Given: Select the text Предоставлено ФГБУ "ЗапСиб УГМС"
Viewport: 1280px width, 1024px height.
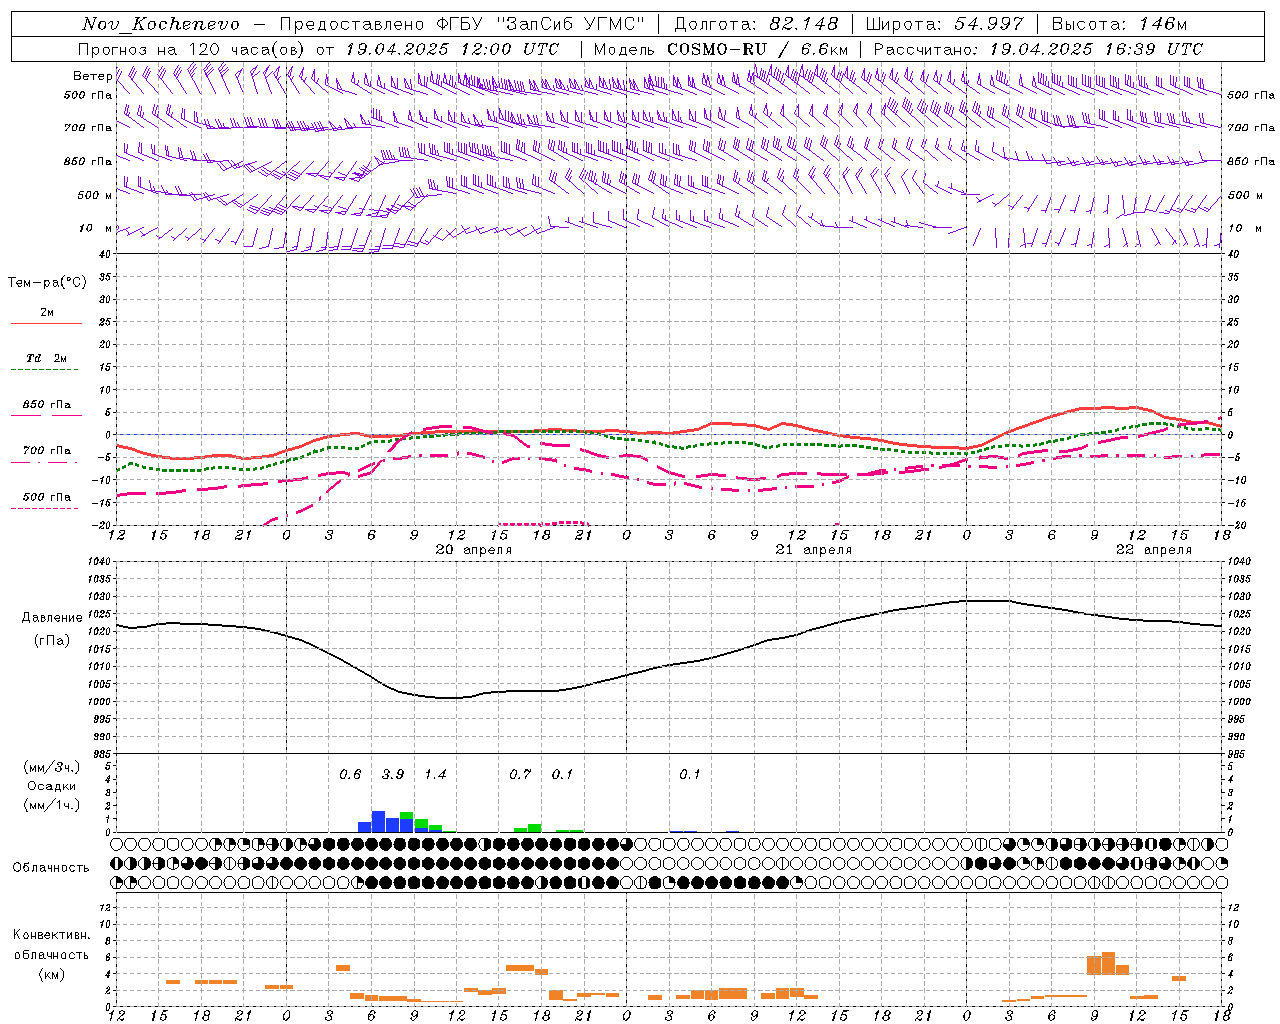Looking at the screenshot, I should point(463,24).
